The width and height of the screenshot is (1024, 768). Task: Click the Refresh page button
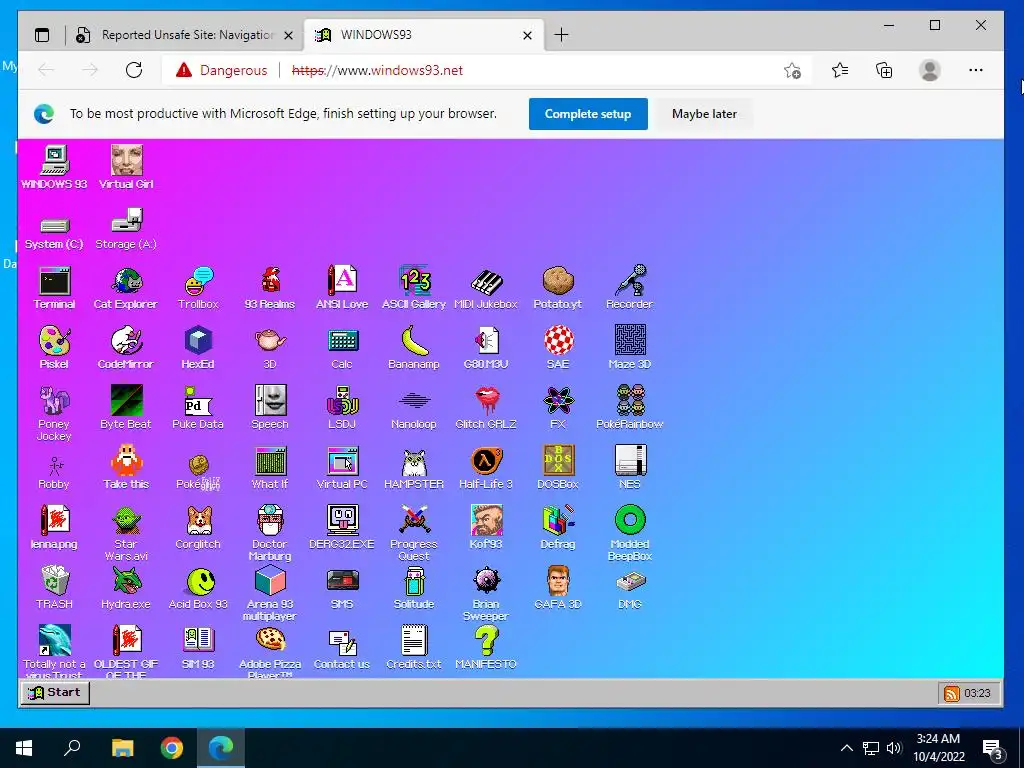pyautogui.click(x=134, y=70)
